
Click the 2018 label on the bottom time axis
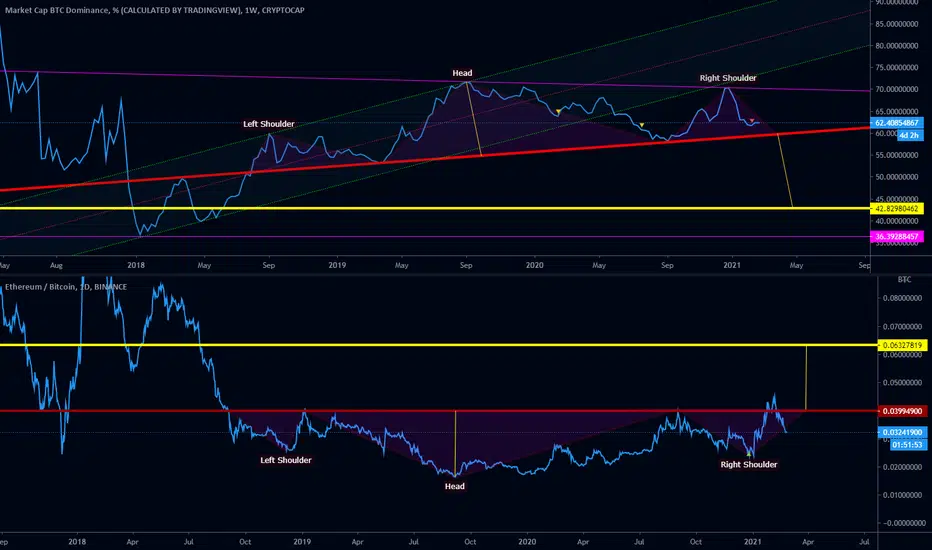[x=77, y=542]
